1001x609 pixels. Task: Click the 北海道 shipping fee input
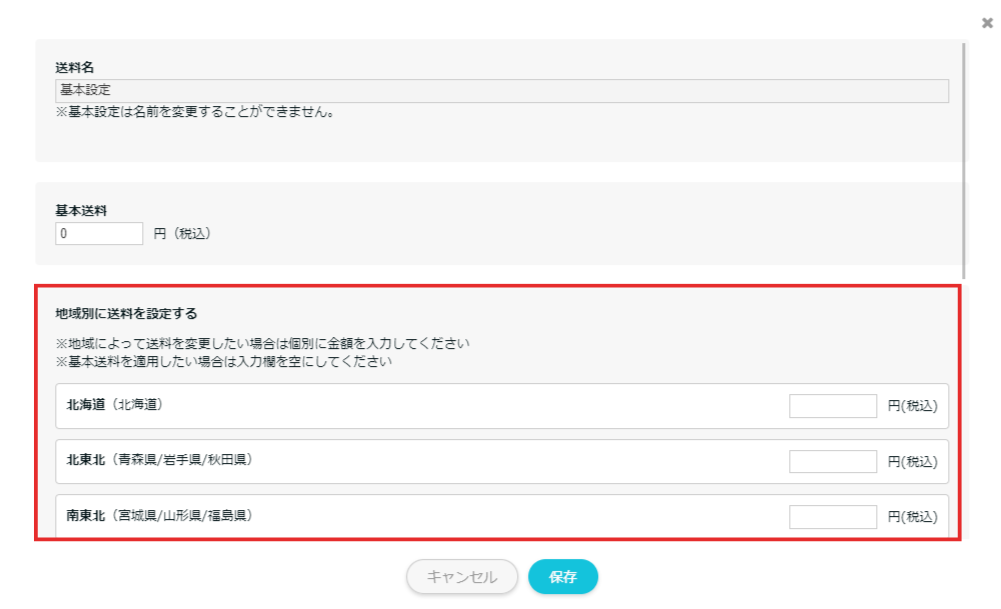coord(832,406)
